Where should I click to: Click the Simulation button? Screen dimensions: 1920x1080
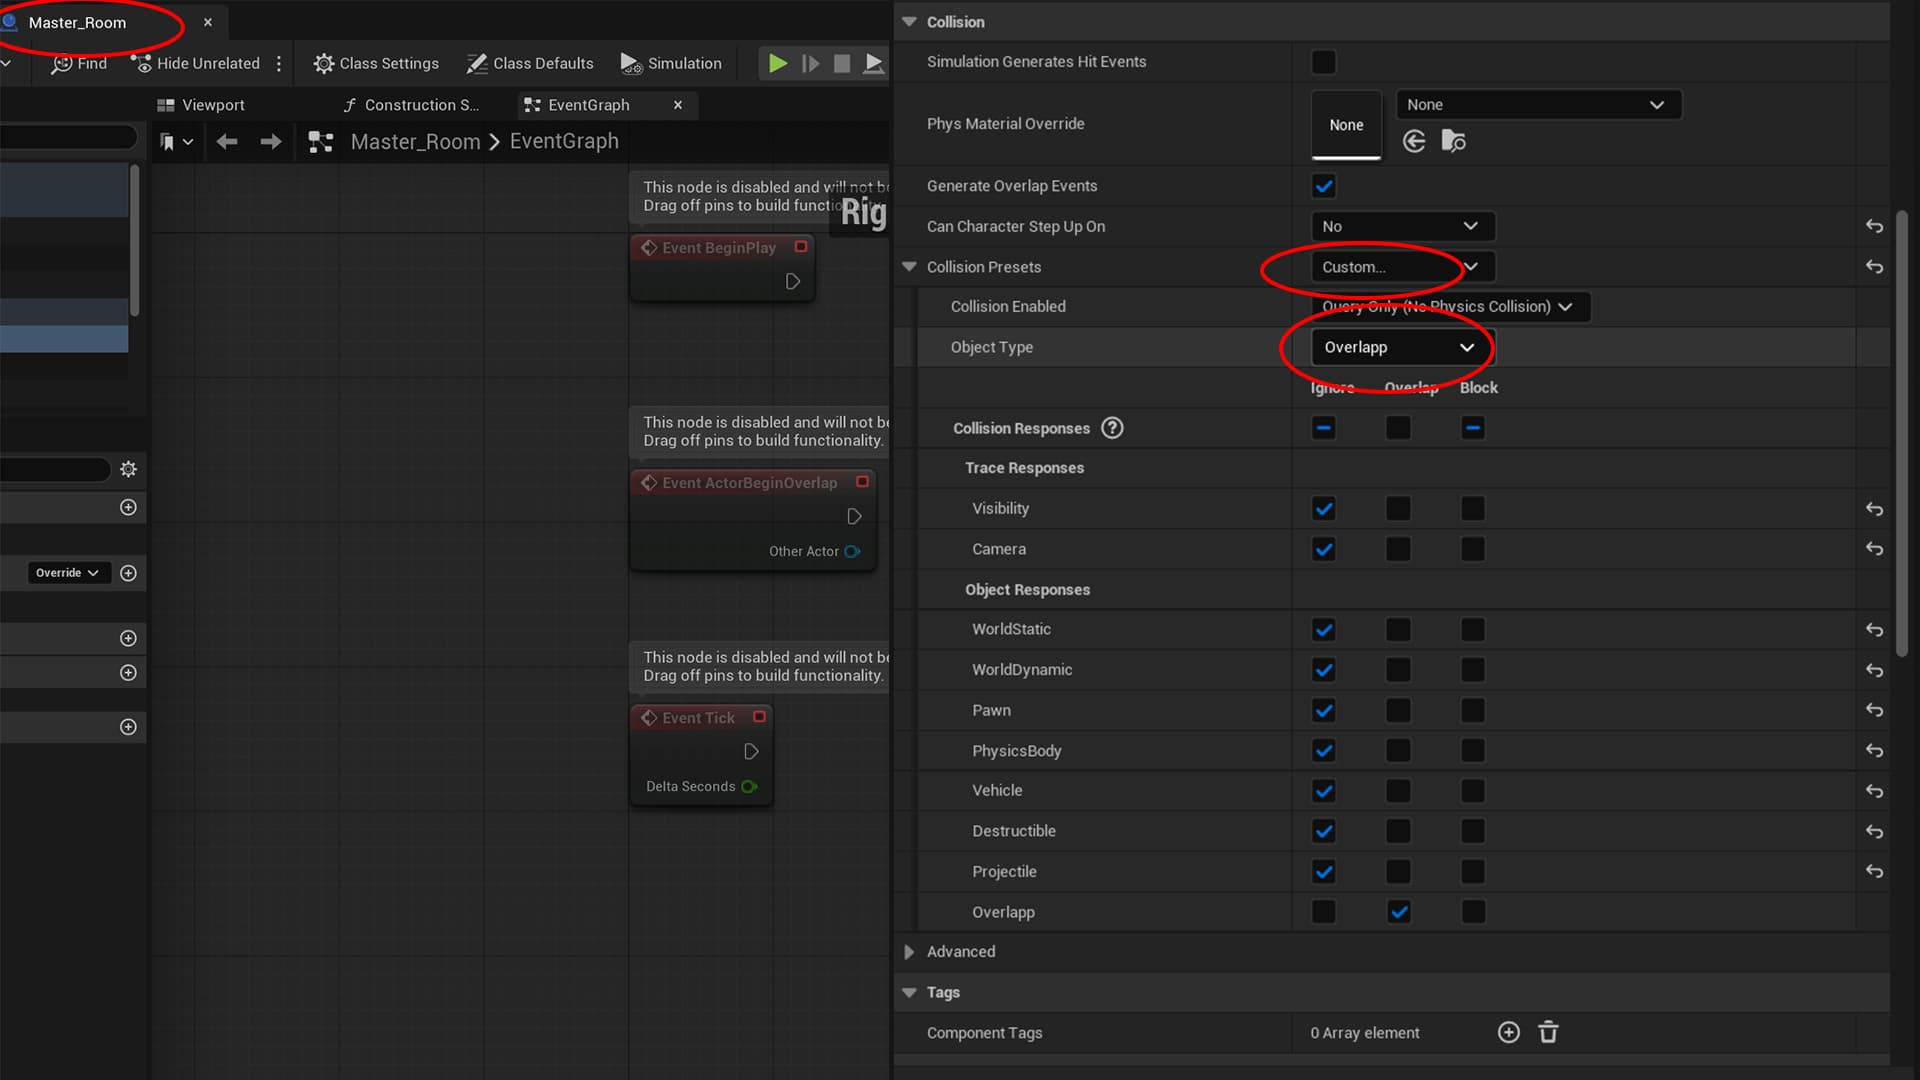(x=671, y=63)
